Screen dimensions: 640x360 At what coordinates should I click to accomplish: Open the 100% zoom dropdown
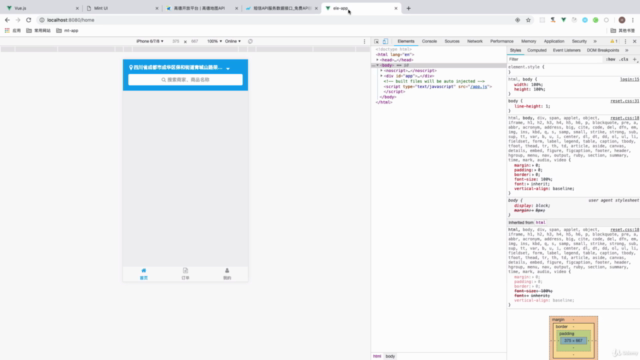214,41
